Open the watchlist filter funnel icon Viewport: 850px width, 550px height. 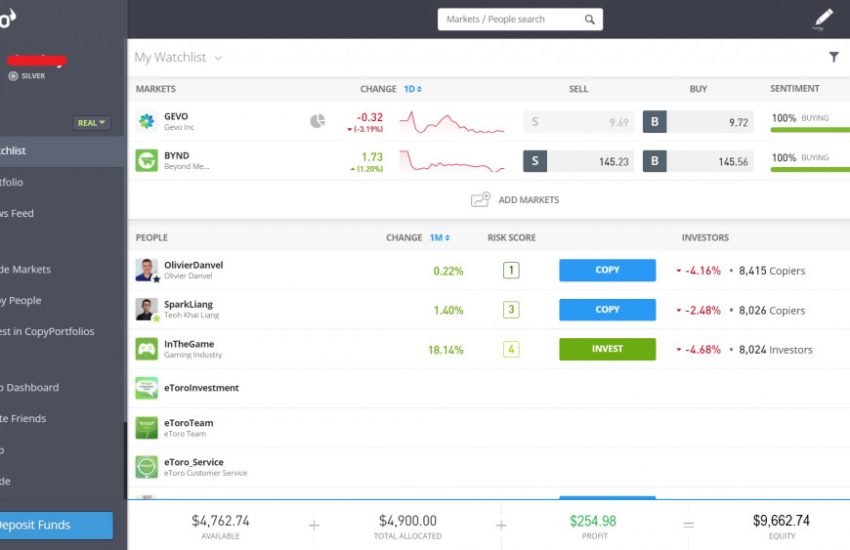834,56
